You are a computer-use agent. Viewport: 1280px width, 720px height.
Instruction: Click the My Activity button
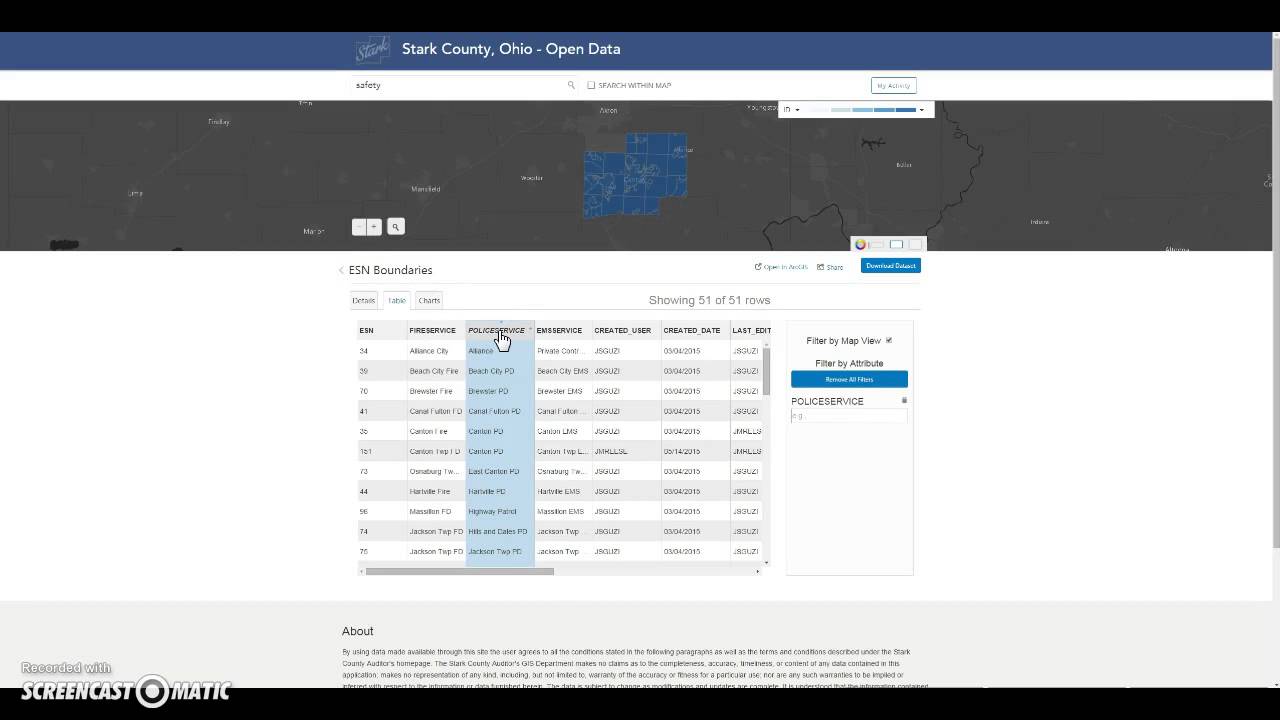point(893,86)
